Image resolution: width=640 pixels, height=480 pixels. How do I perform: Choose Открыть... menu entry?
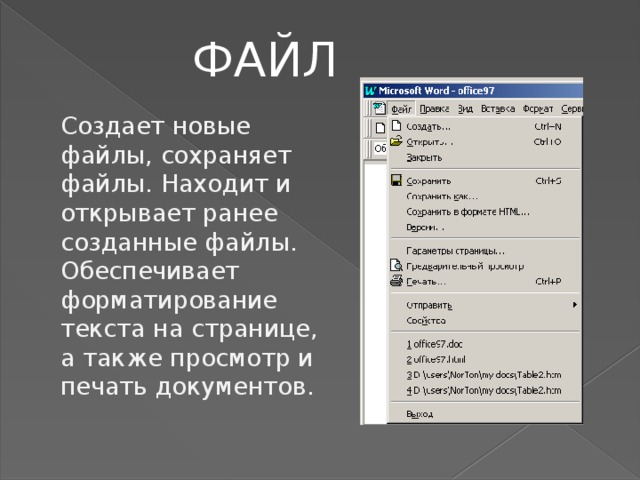click(484, 142)
